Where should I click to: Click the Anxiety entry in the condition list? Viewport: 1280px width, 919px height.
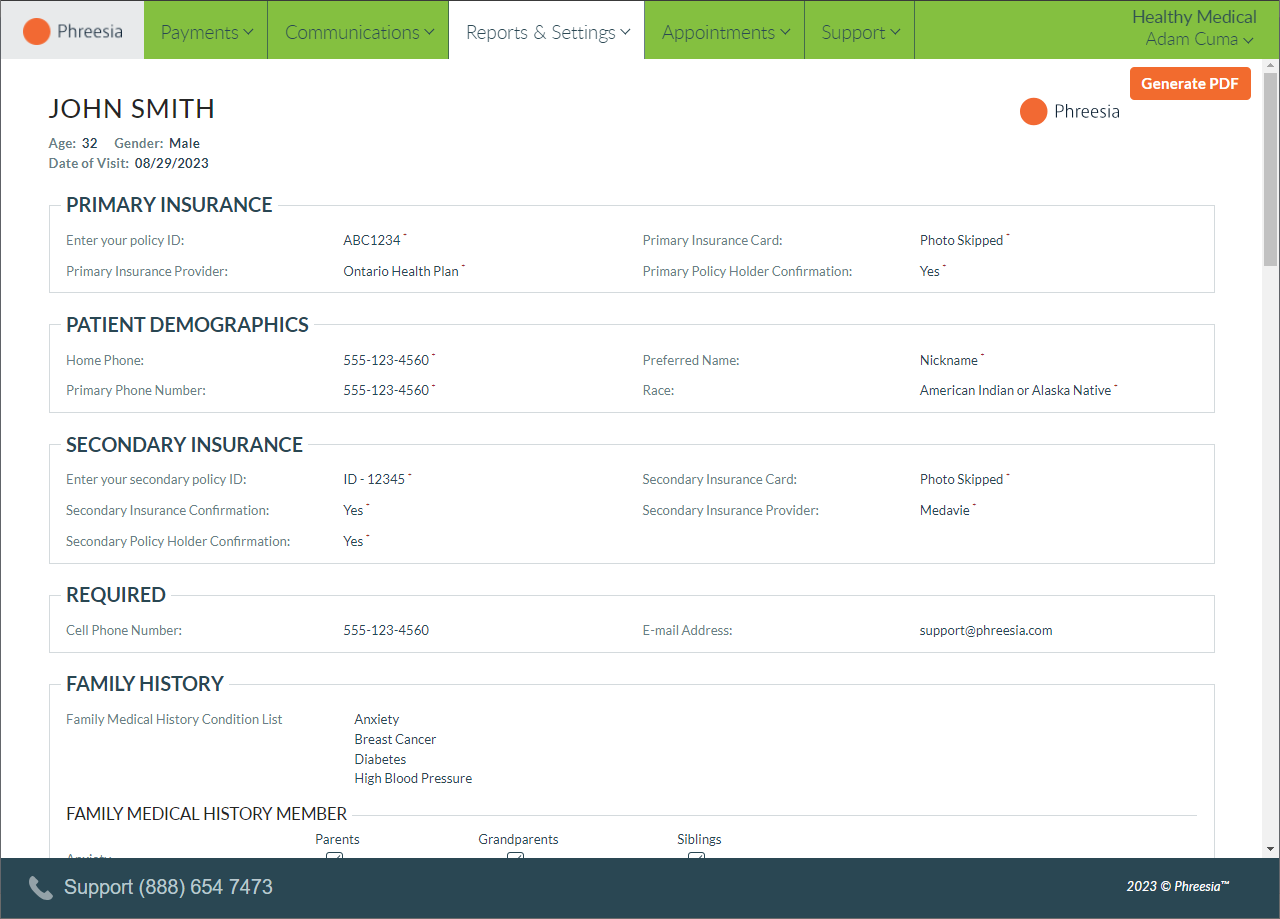(x=377, y=719)
